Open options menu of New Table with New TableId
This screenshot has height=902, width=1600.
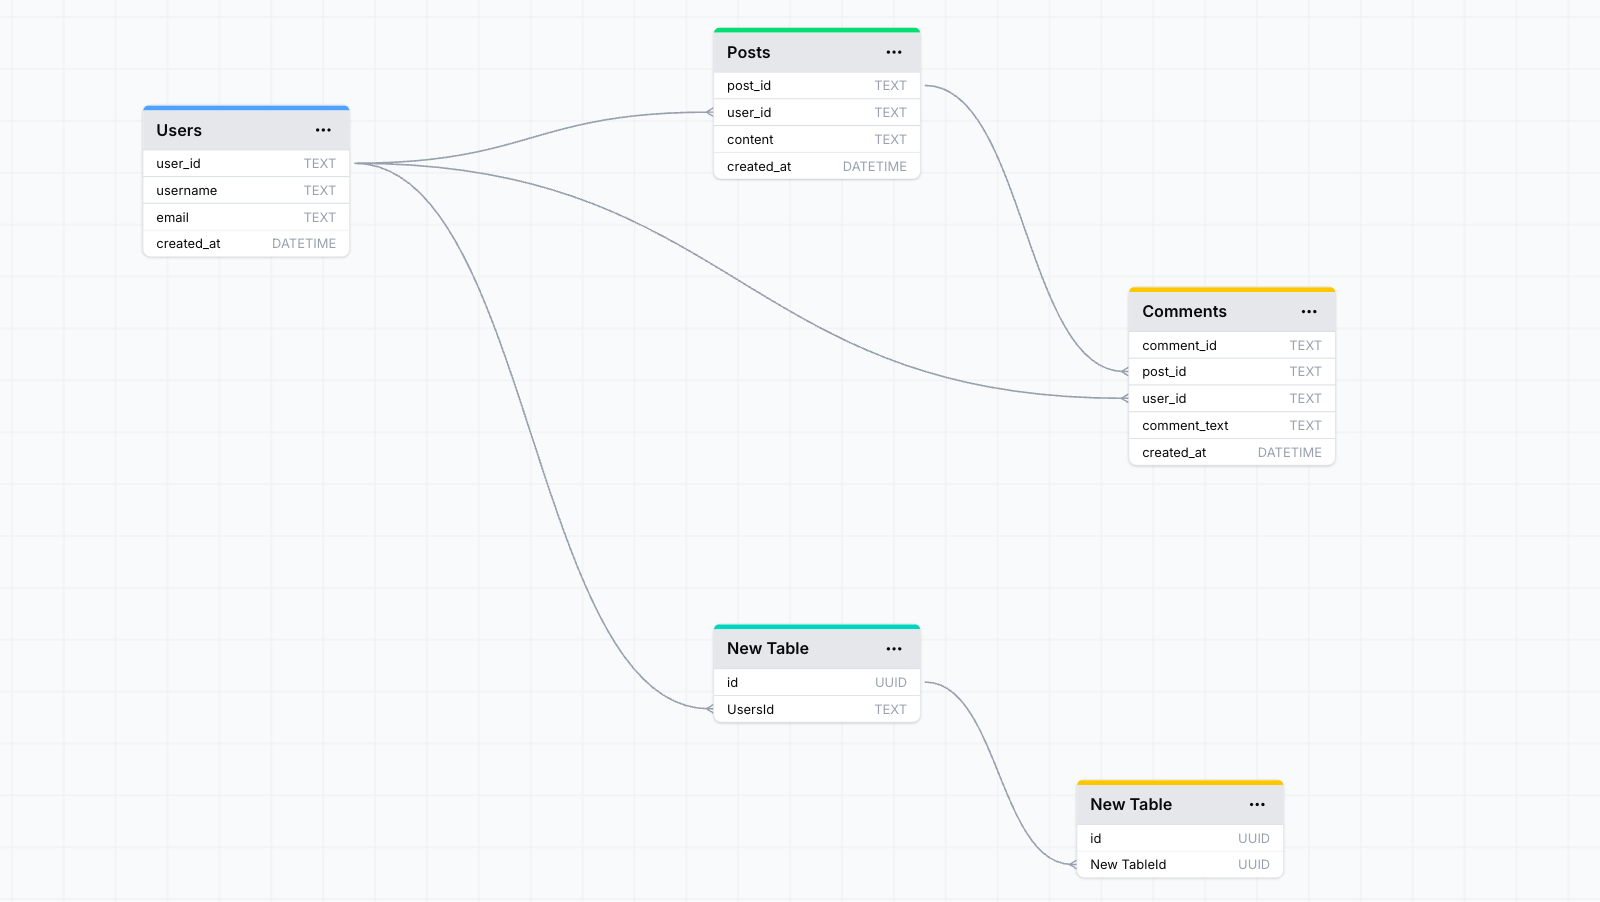[1257, 805]
